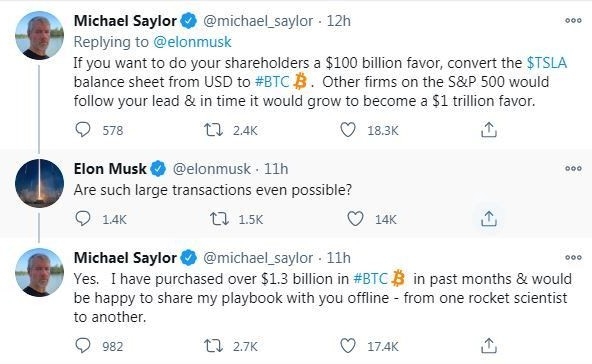Open Michael Saylor's profile picture on first tweet
The height and width of the screenshot is (364, 592).
click(x=39, y=35)
